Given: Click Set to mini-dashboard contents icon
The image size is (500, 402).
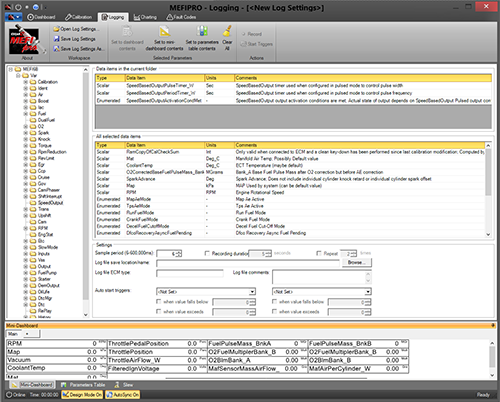Looking at the screenshot, I should point(164,31).
